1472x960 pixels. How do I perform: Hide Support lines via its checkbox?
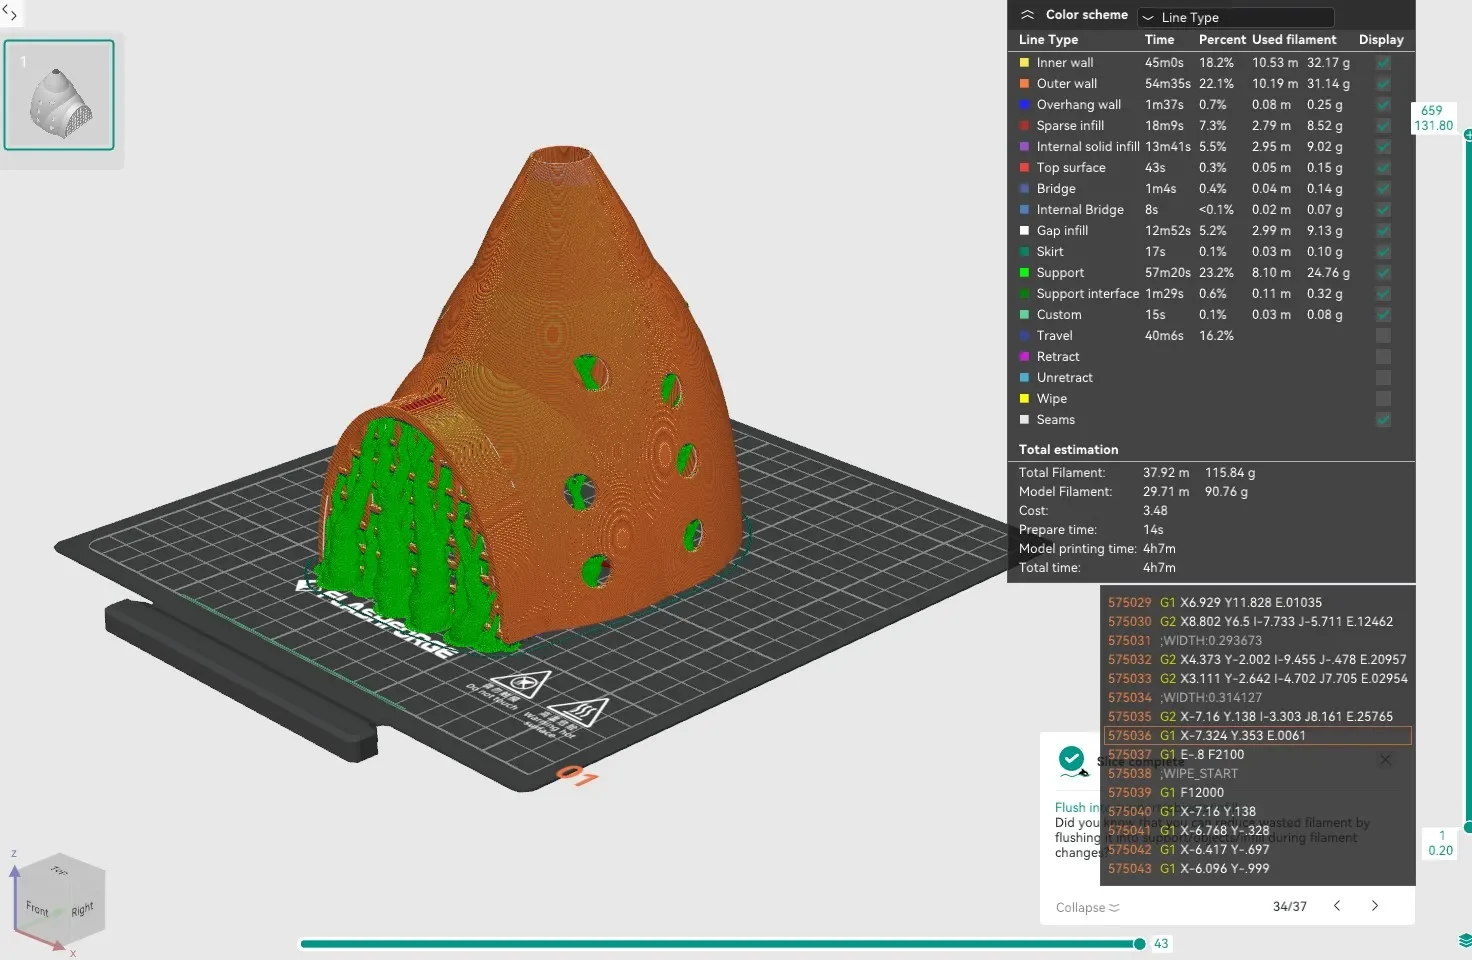coord(1383,272)
